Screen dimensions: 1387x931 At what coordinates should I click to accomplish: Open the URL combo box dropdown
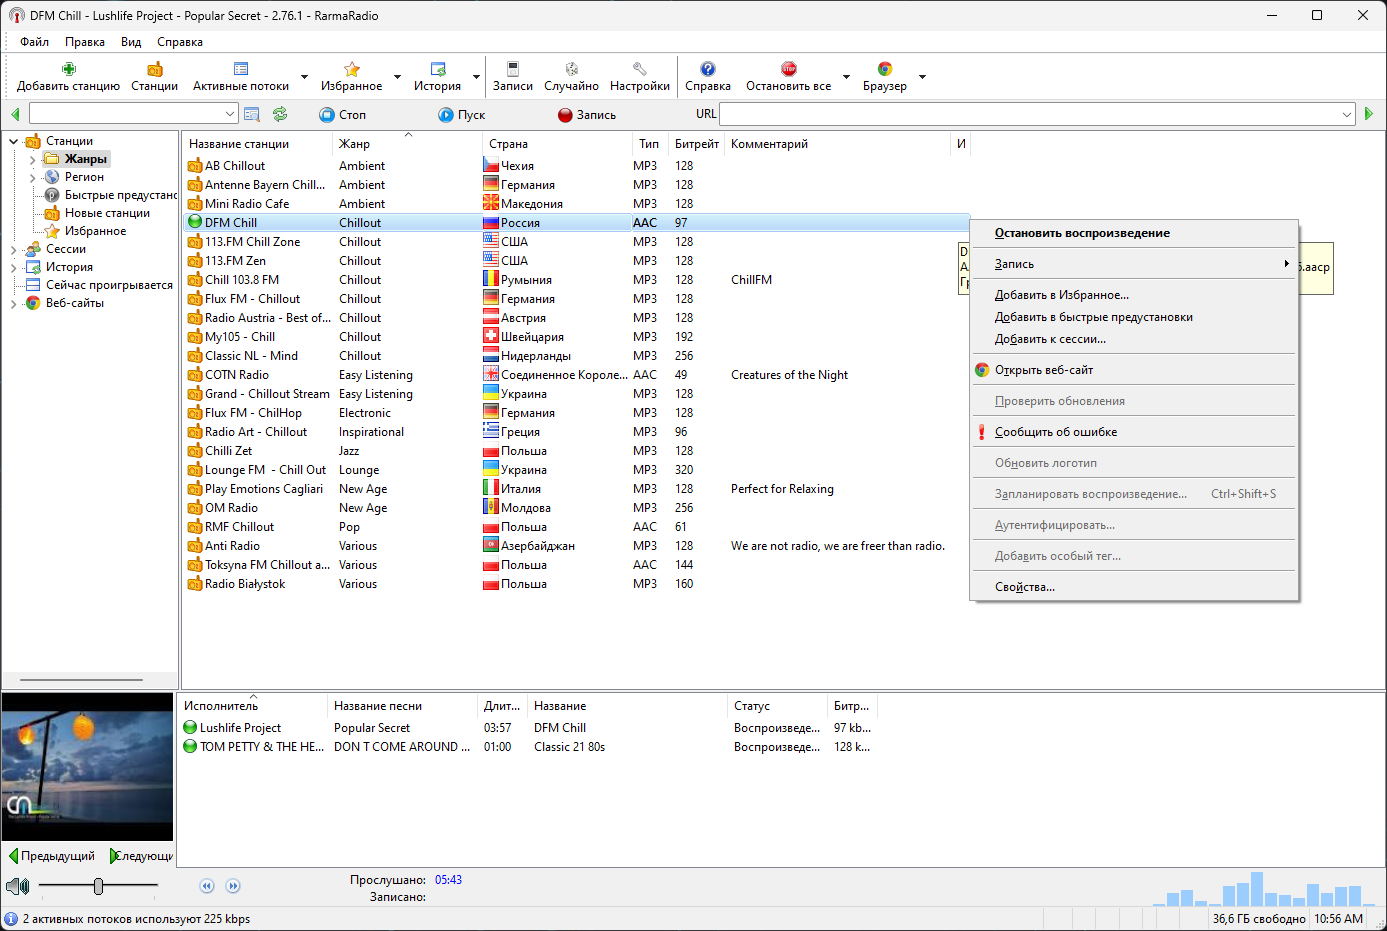[1346, 115]
